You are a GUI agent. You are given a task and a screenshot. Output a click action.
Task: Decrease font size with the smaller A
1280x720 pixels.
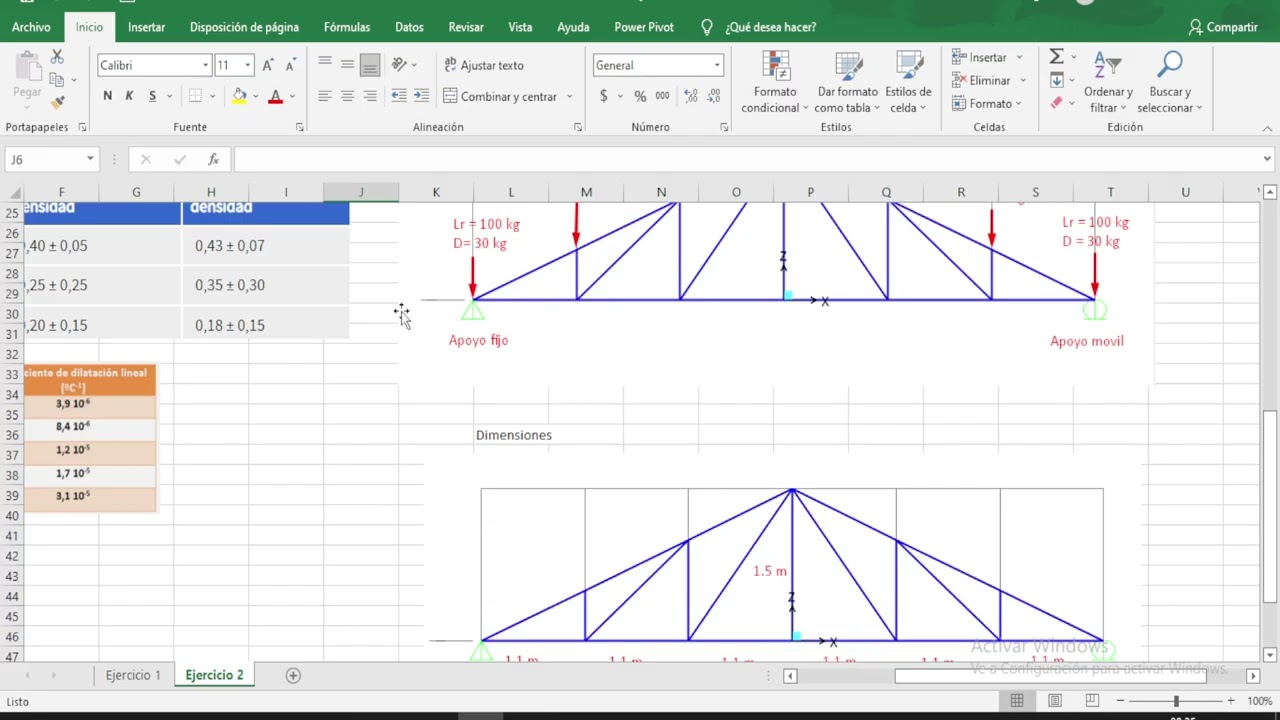coord(290,65)
